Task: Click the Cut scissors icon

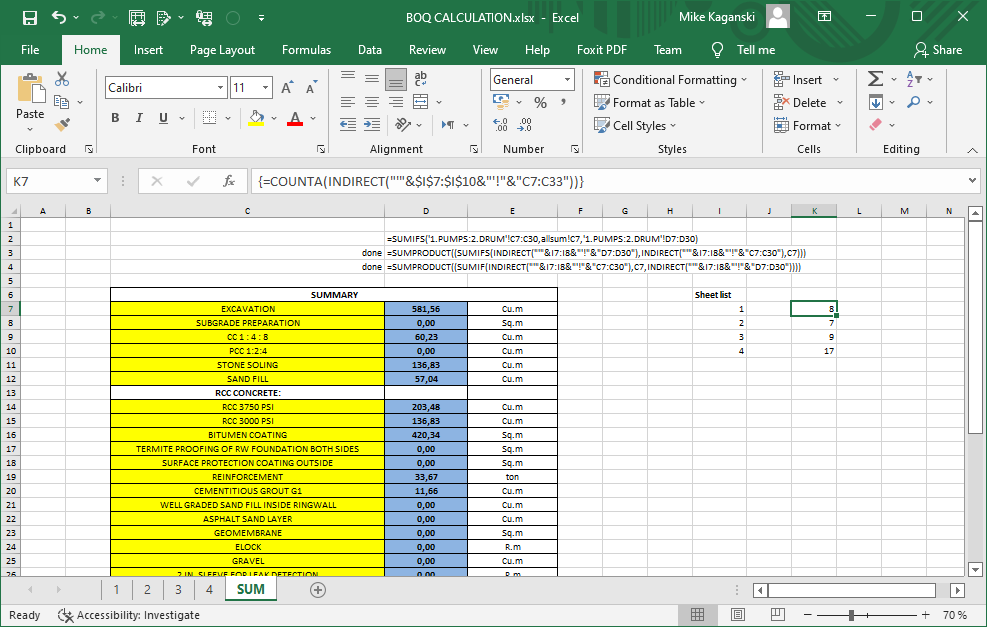Action: click(x=62, y=79)
